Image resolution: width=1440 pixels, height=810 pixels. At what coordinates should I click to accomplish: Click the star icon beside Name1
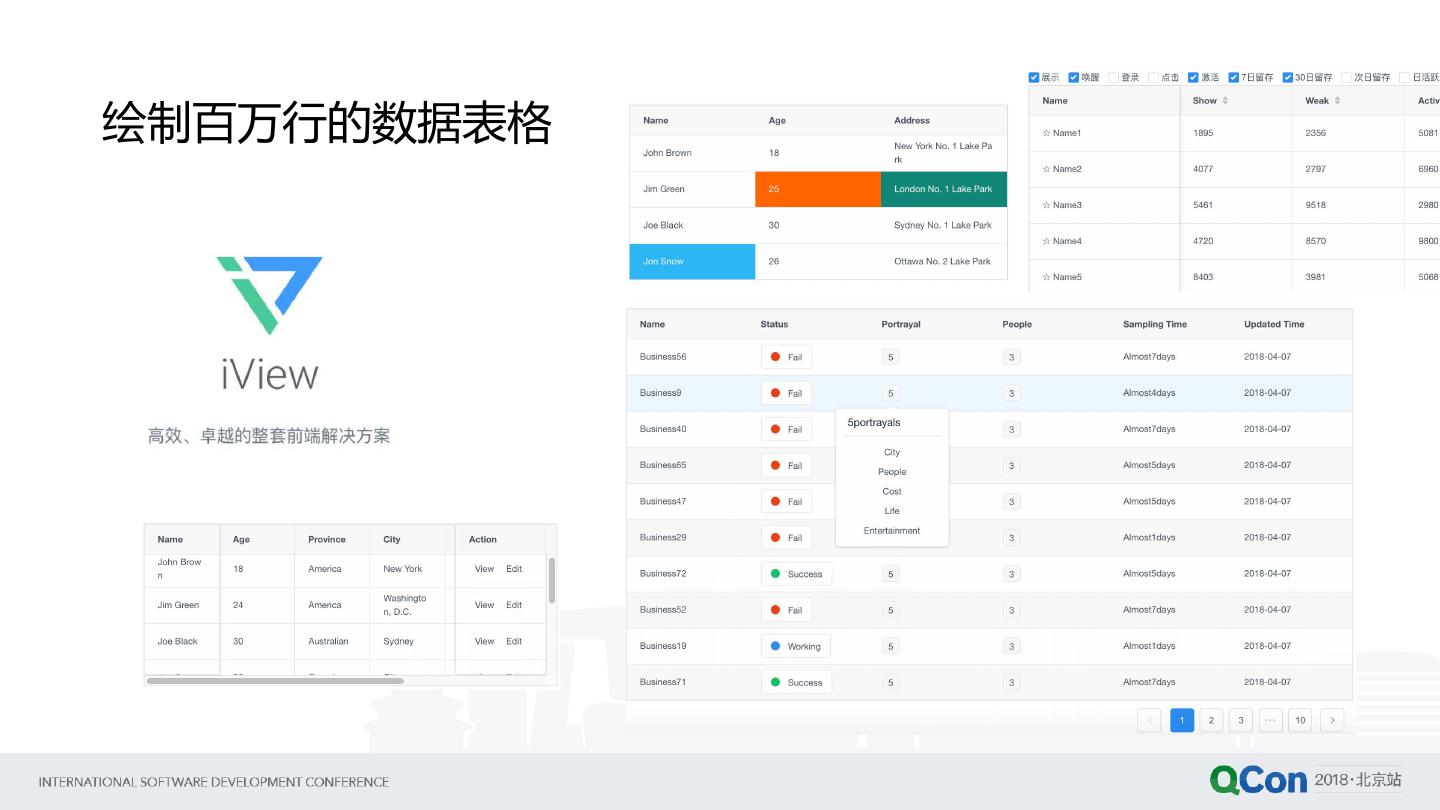click(1047, 133)
